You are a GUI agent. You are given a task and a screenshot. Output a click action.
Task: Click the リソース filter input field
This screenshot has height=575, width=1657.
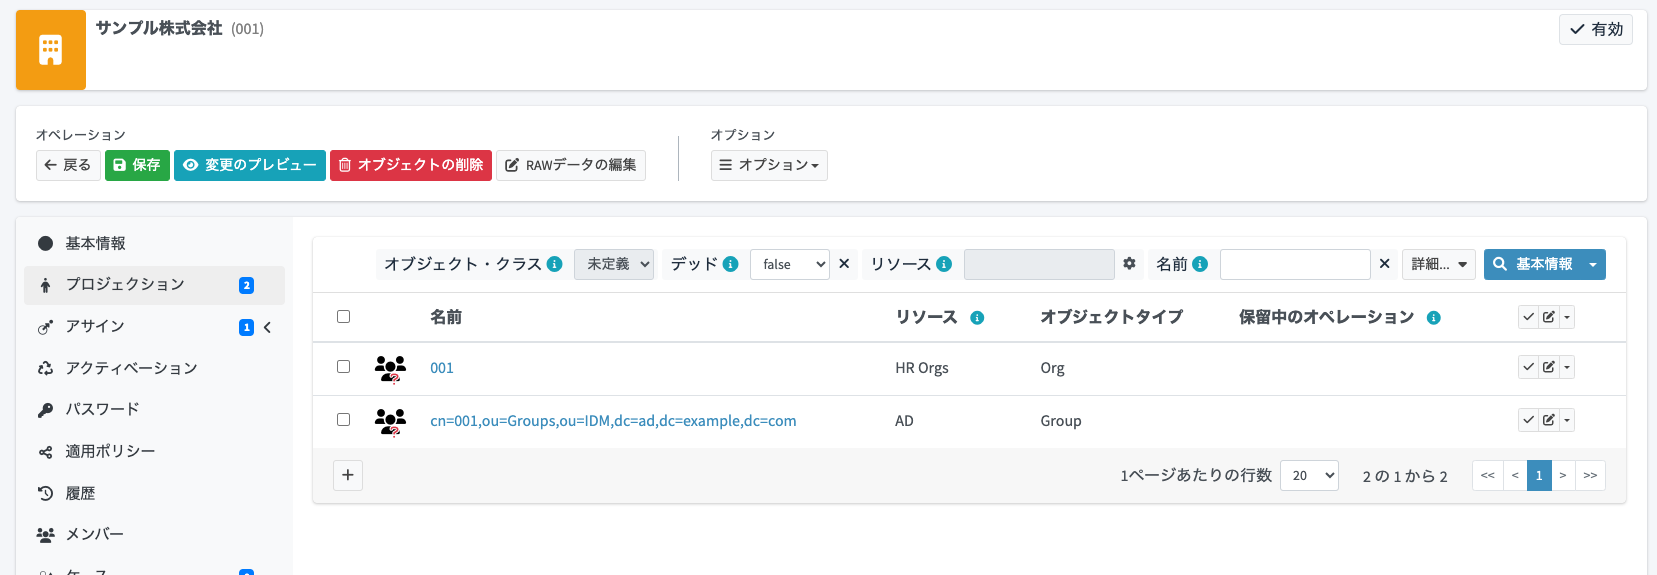[x=1039, y=264]
